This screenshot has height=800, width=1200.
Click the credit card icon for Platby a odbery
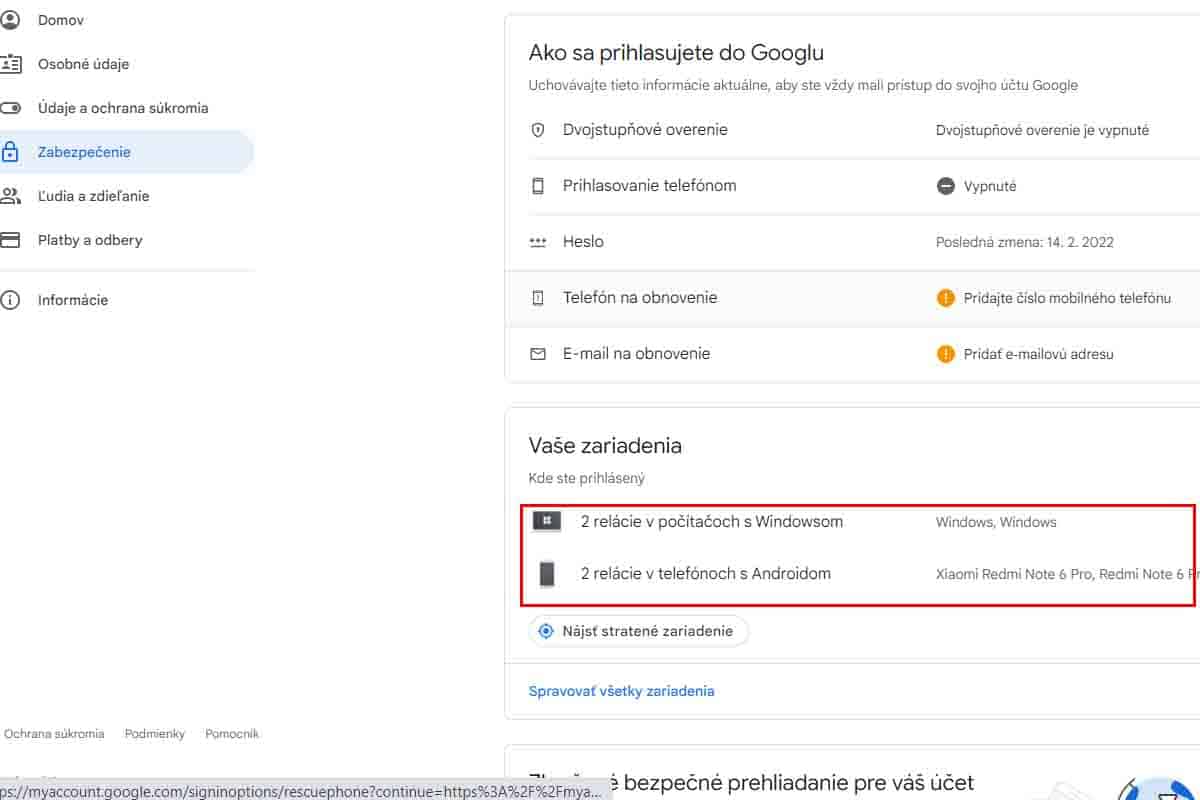10,240
